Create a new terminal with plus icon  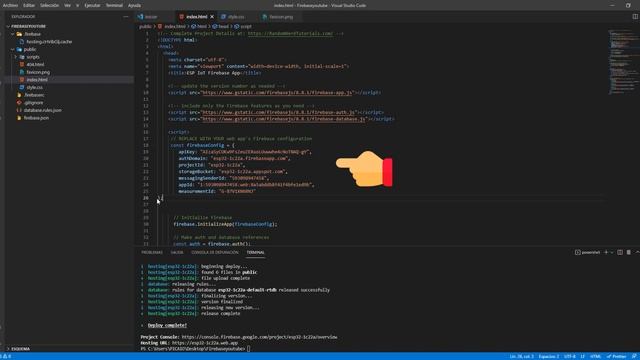(x=606, y=253)
